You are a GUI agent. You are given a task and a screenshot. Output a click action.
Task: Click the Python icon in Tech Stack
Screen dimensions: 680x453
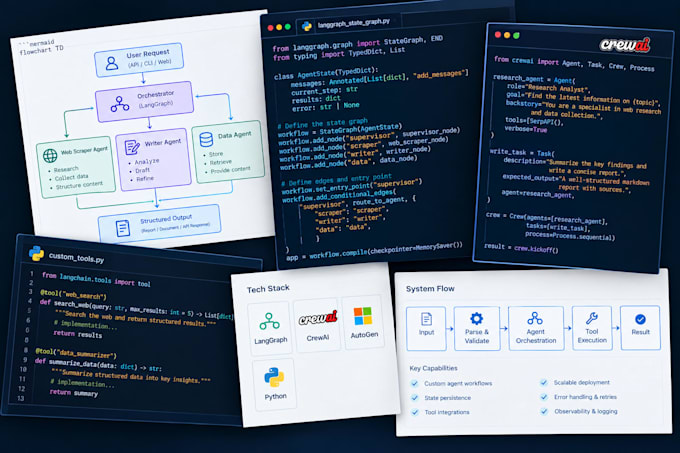(275, 377)
